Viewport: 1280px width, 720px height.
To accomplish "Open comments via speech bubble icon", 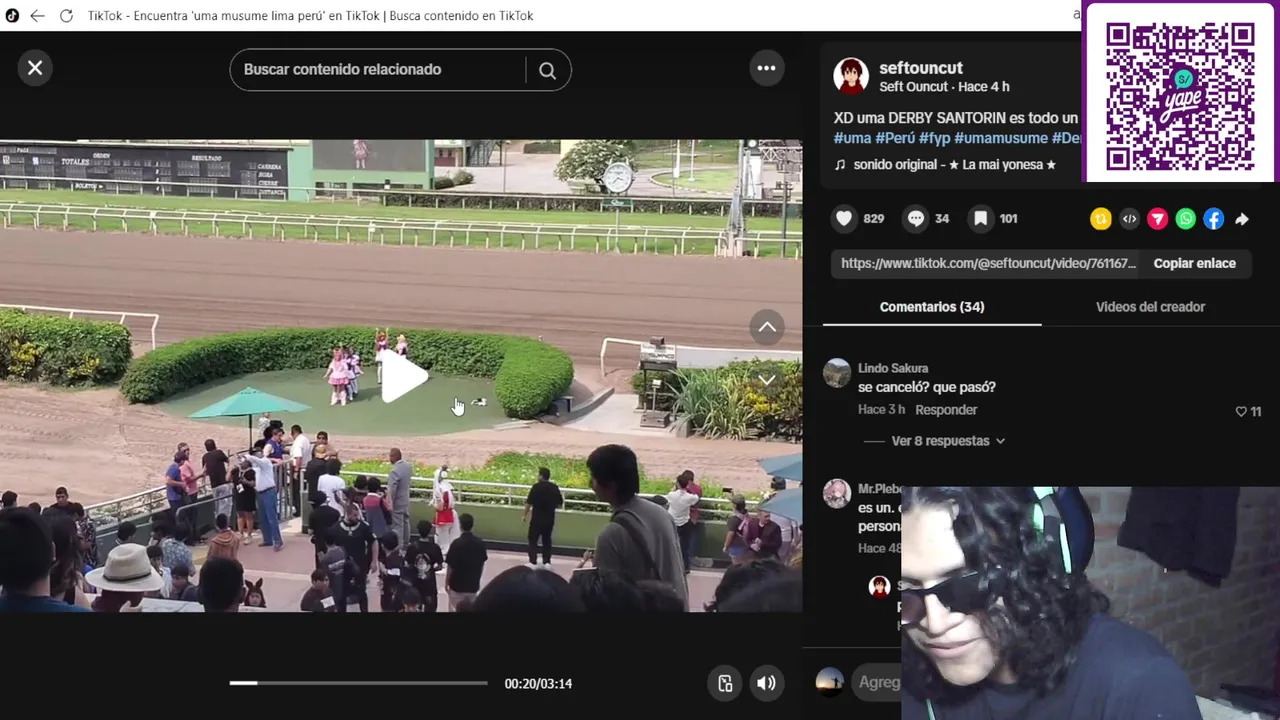I will 916,218.
